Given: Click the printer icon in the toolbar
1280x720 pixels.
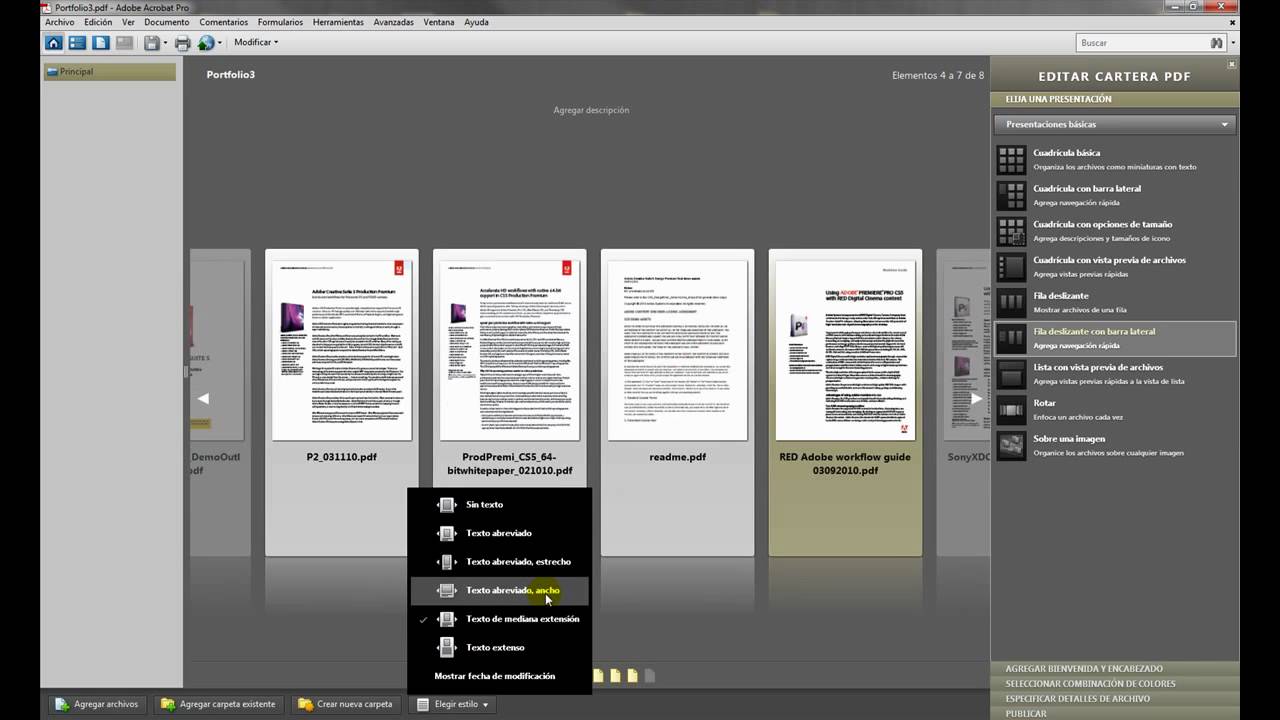Looking at the screenshot, I should (182, 43).
